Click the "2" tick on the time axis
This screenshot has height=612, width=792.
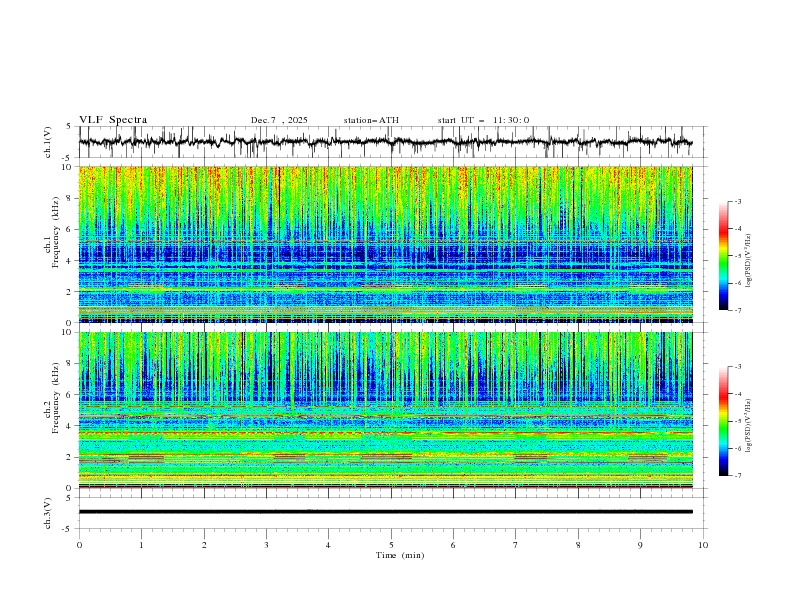click(204, 545)
